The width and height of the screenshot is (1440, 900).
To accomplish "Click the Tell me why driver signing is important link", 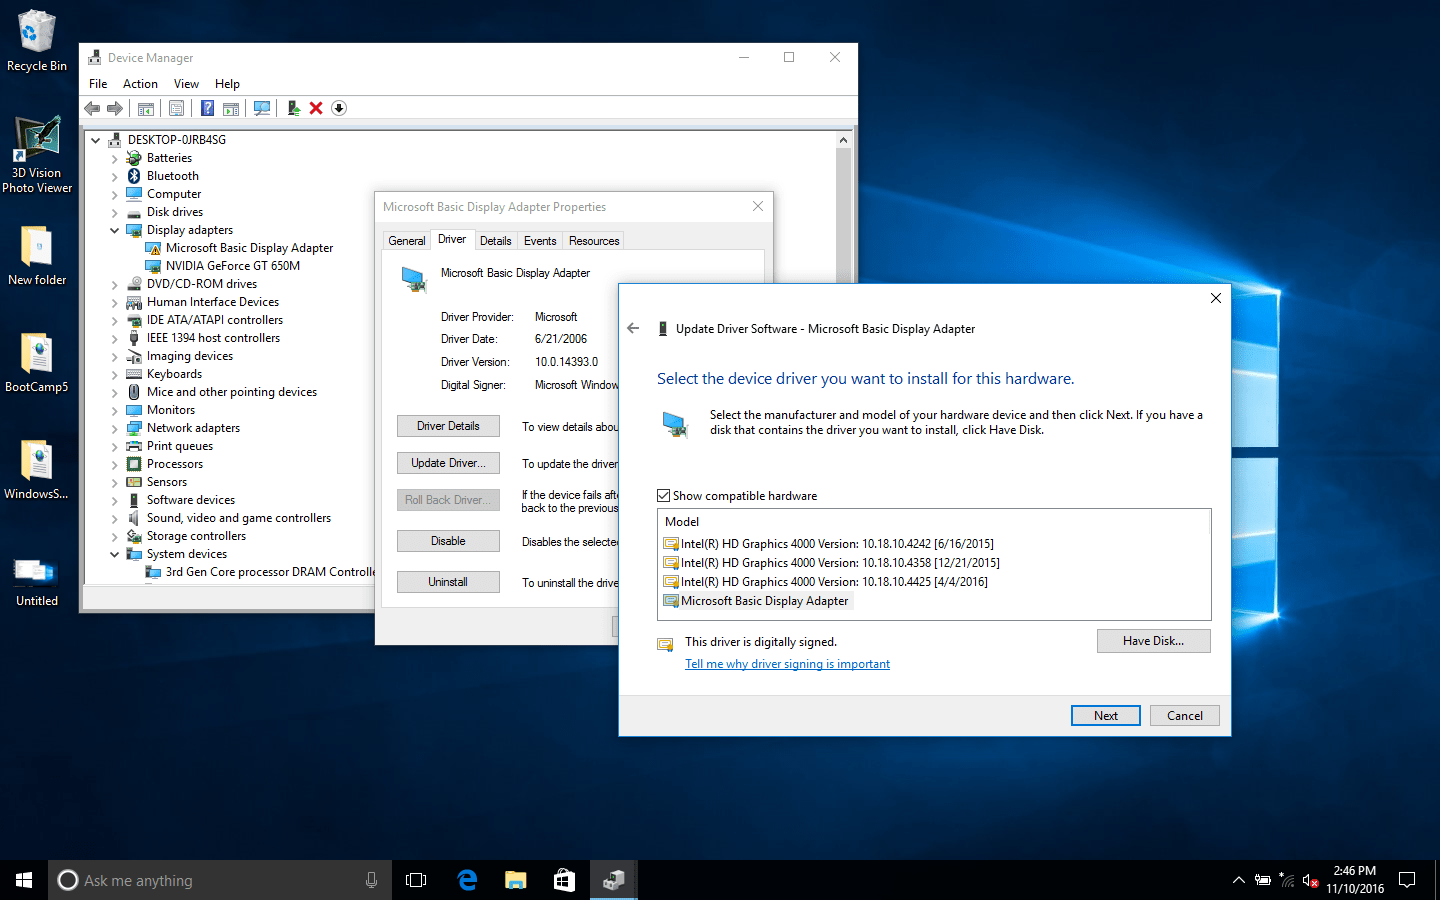I will click(787, 664).
